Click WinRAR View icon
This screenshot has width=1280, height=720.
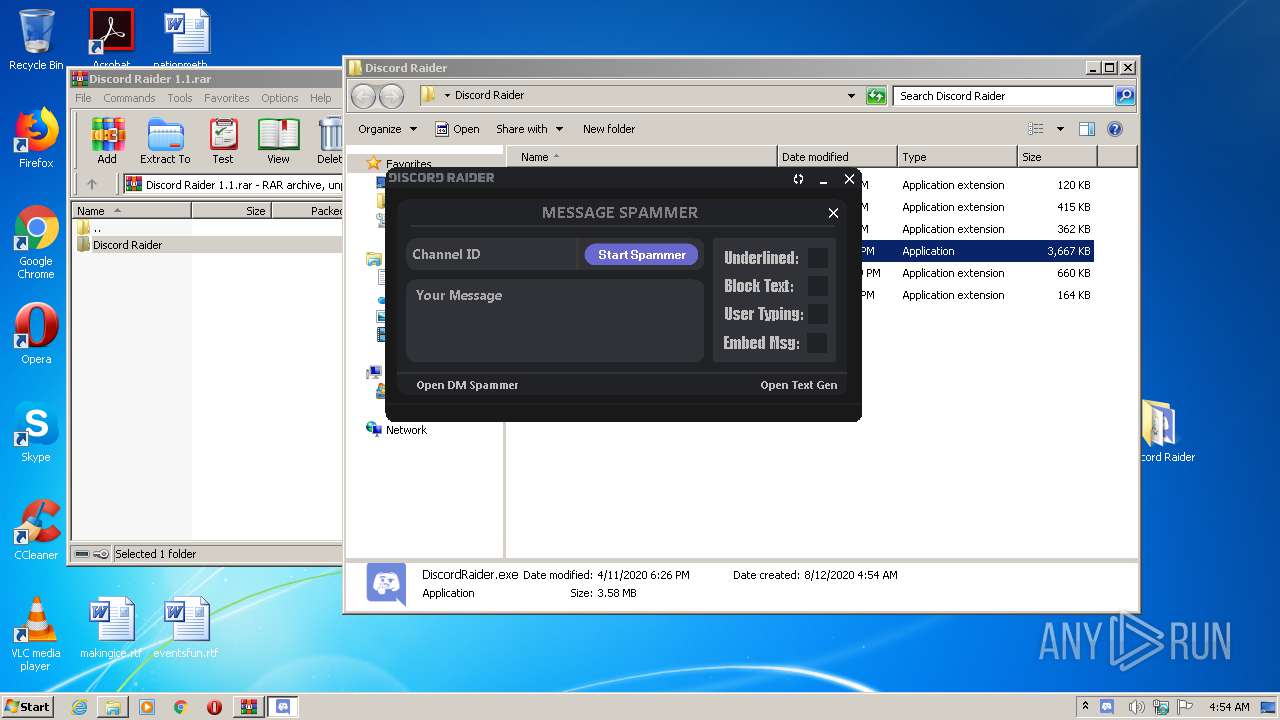278,141
